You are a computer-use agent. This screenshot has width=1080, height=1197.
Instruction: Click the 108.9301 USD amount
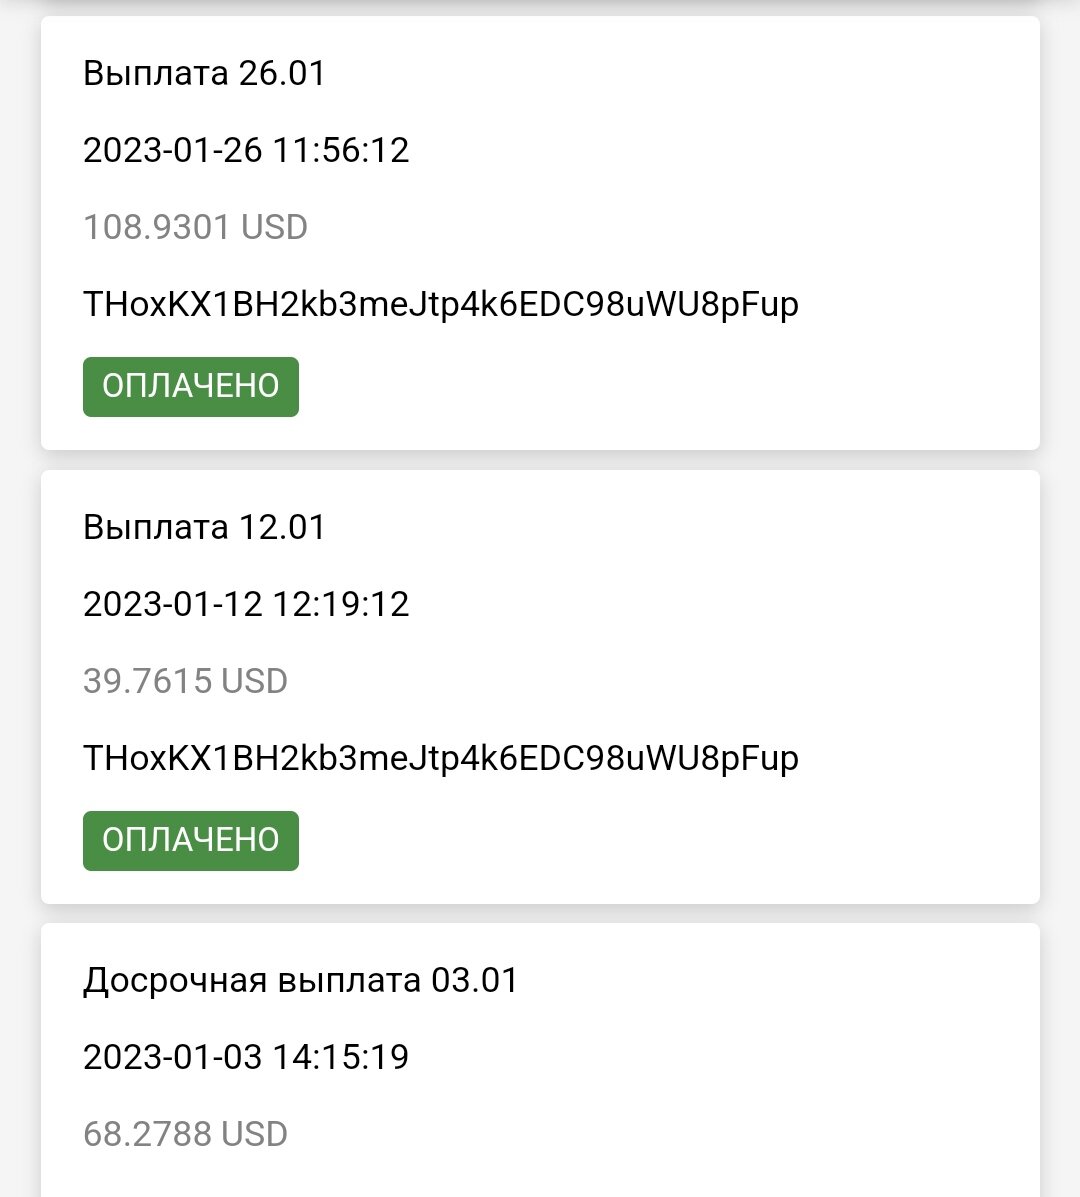pos(195,228)
